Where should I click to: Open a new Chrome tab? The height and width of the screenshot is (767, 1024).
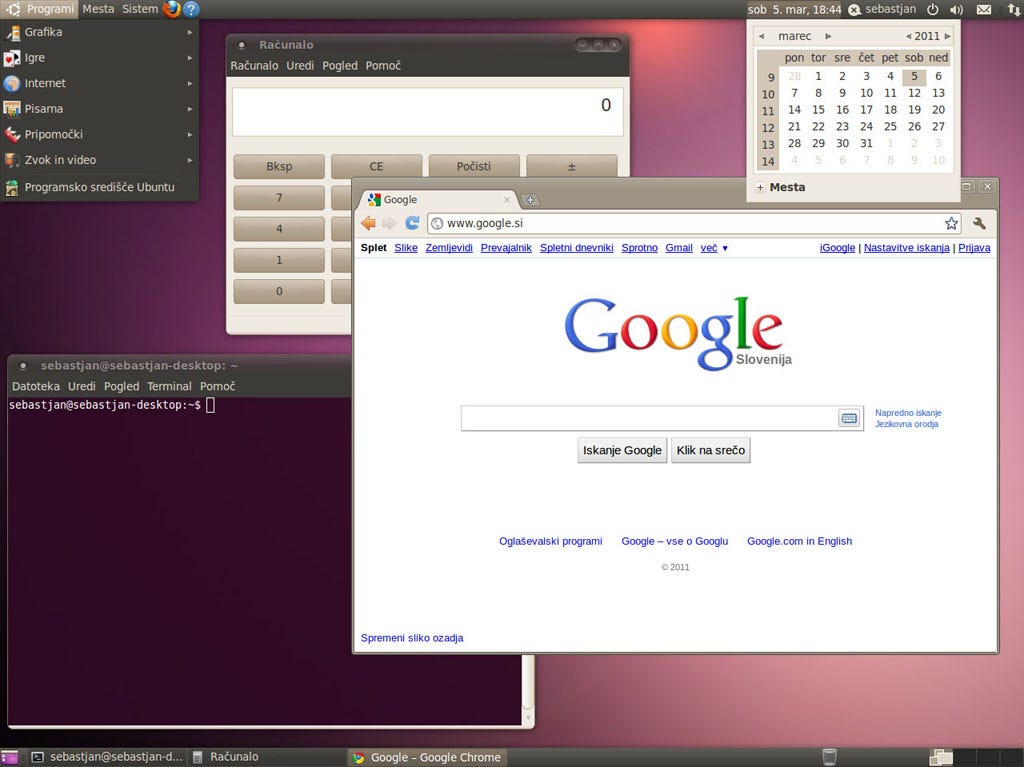(530, 200)
